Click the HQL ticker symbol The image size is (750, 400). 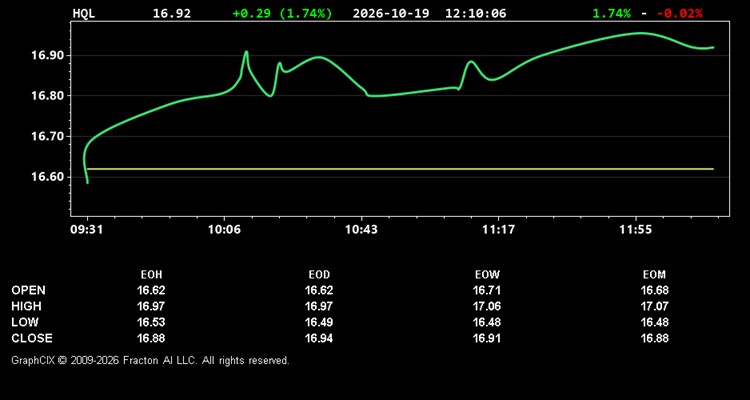pos(84,14)
